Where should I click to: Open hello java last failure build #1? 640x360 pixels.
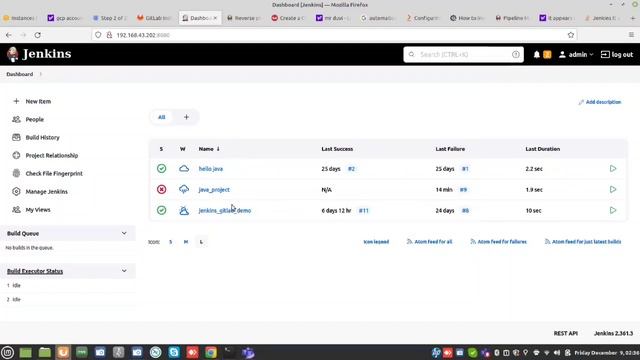[465, 169]
